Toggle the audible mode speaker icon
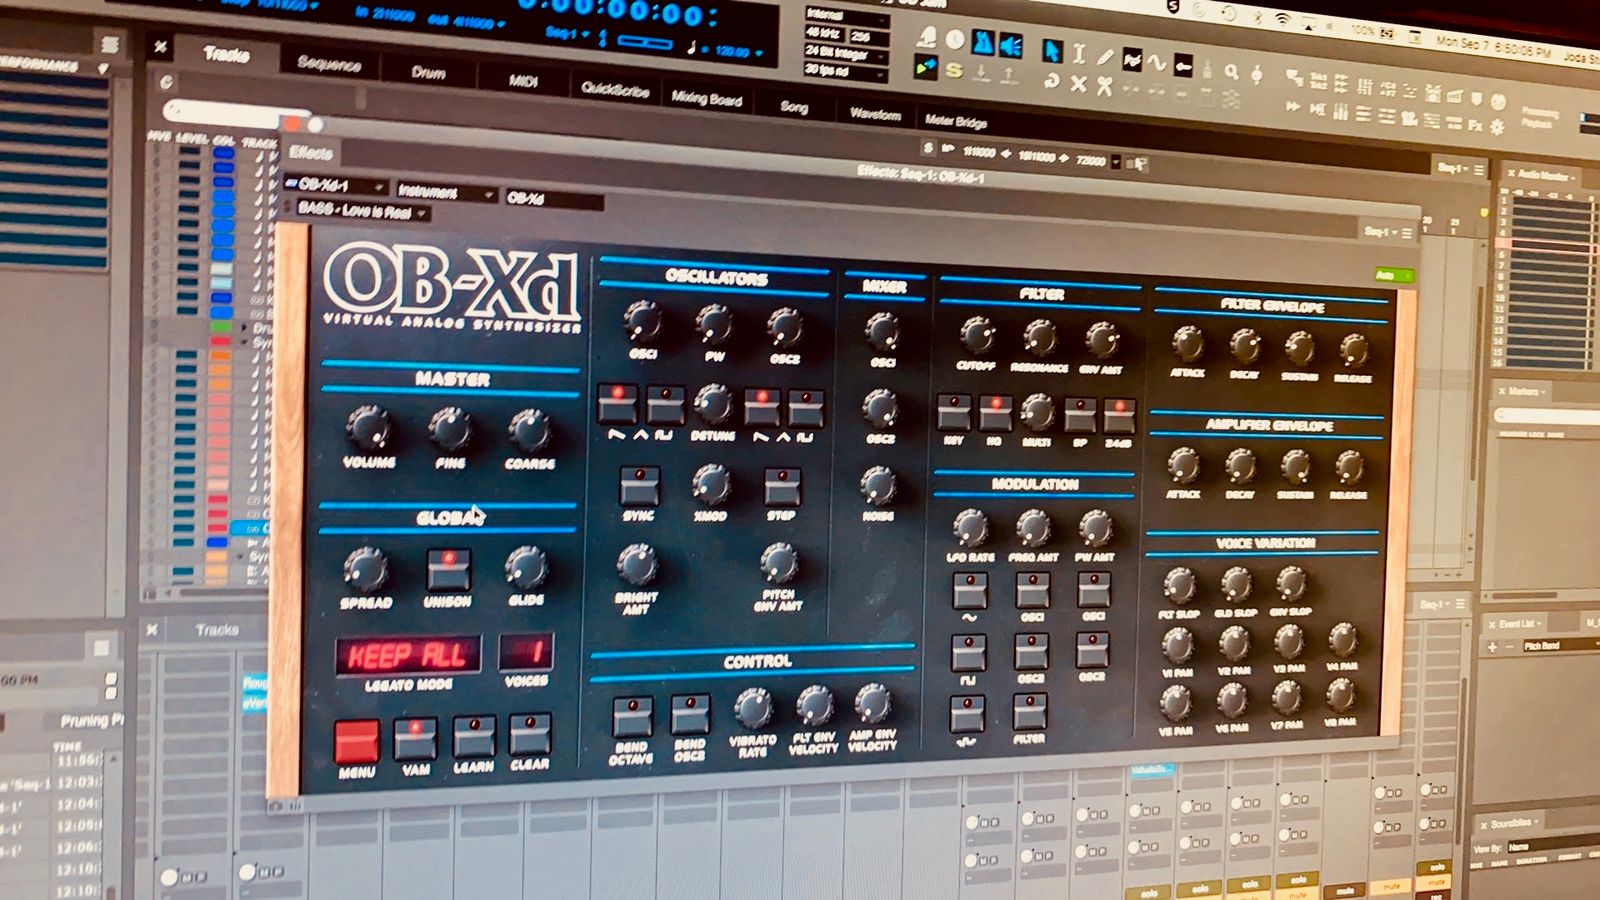Viewport: 1600px width, 900px height. 1012,45
